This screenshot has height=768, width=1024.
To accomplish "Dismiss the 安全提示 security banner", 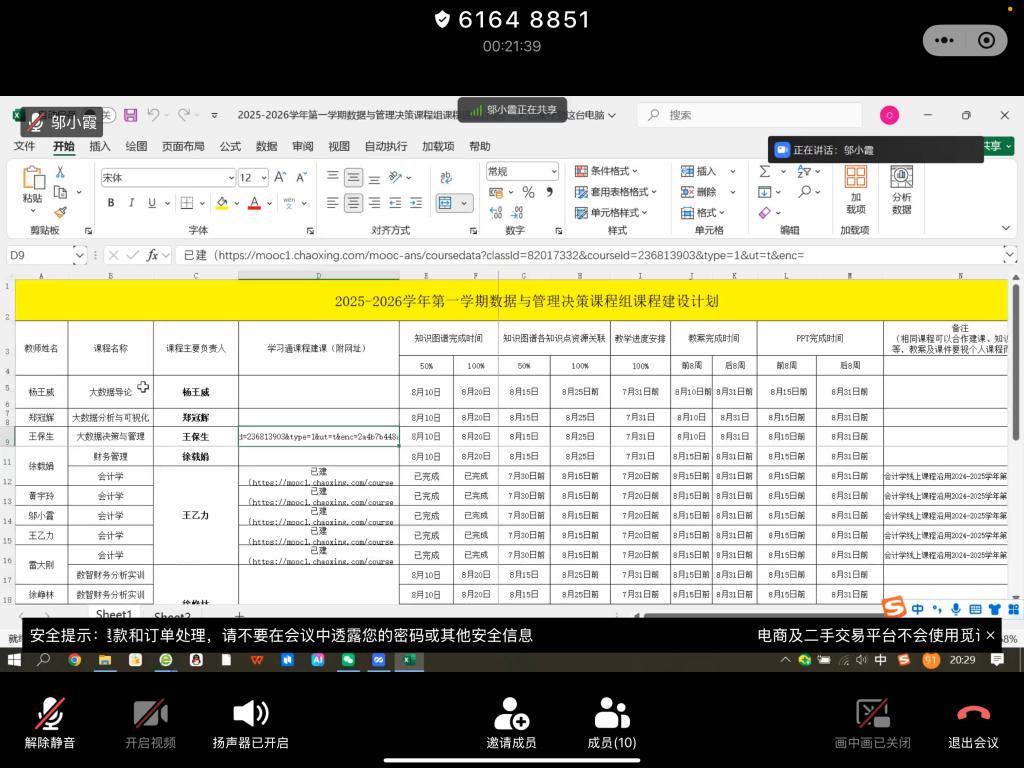I will [990, 635].
